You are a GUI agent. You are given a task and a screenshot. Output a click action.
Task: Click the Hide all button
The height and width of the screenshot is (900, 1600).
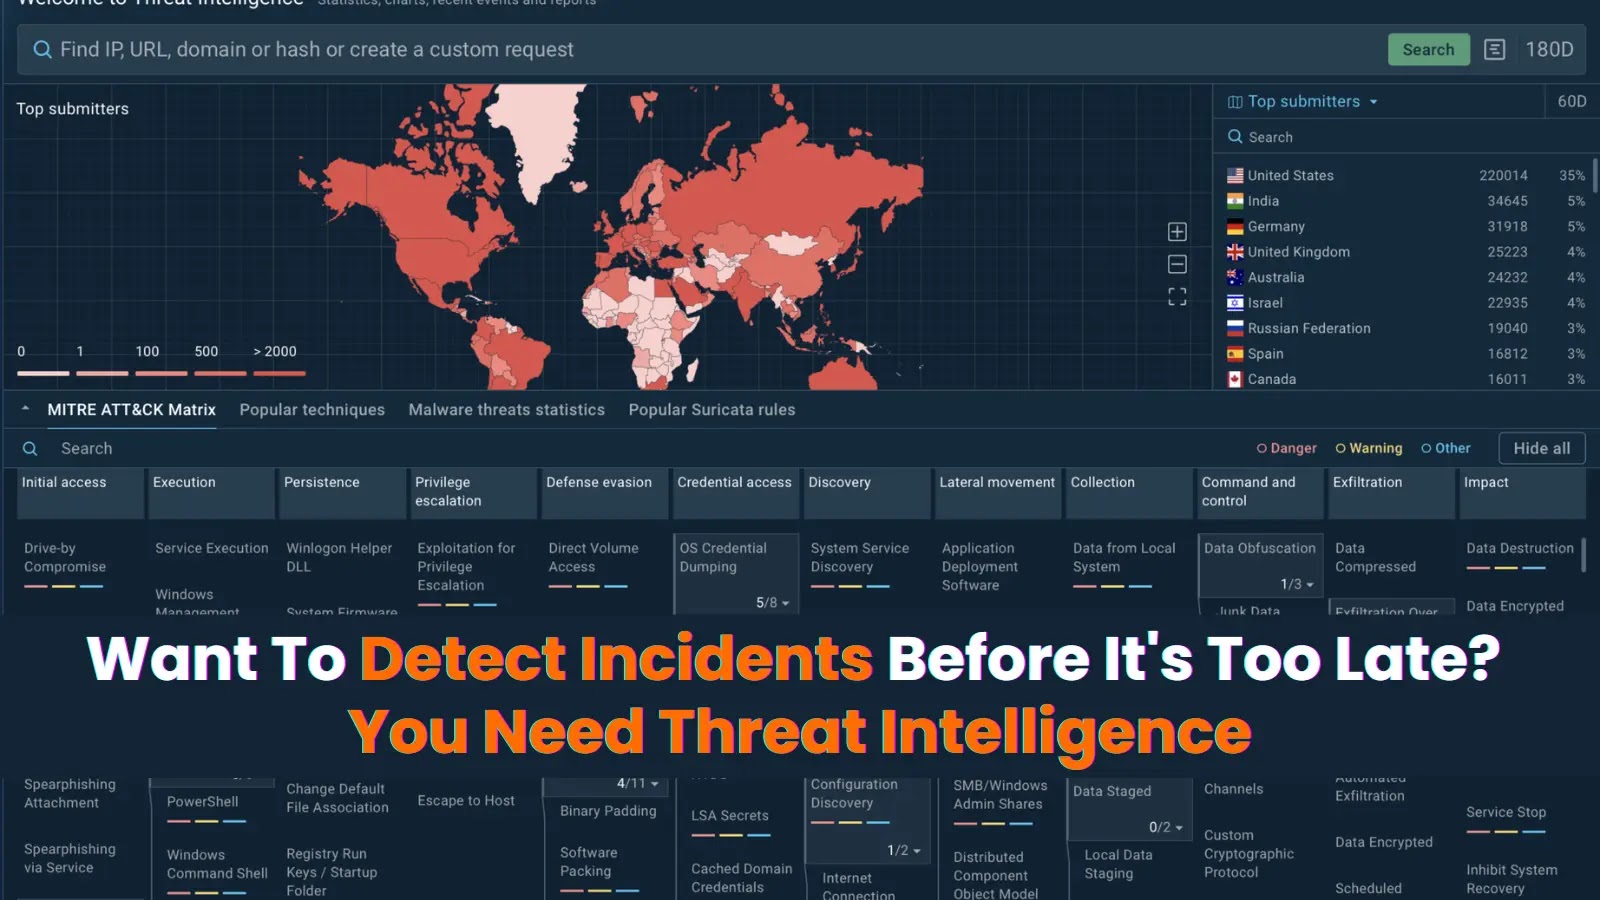(1541, 448)
